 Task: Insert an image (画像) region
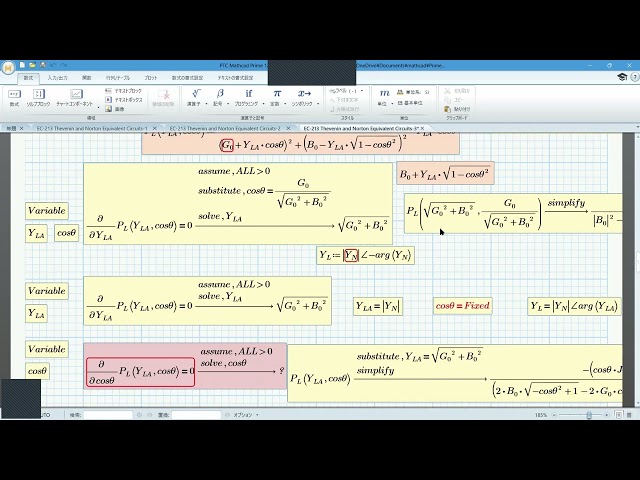click(115, 109)
